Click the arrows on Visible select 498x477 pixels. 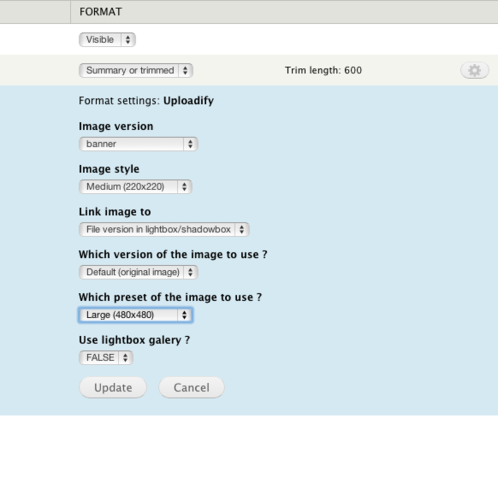click(128, 40)
